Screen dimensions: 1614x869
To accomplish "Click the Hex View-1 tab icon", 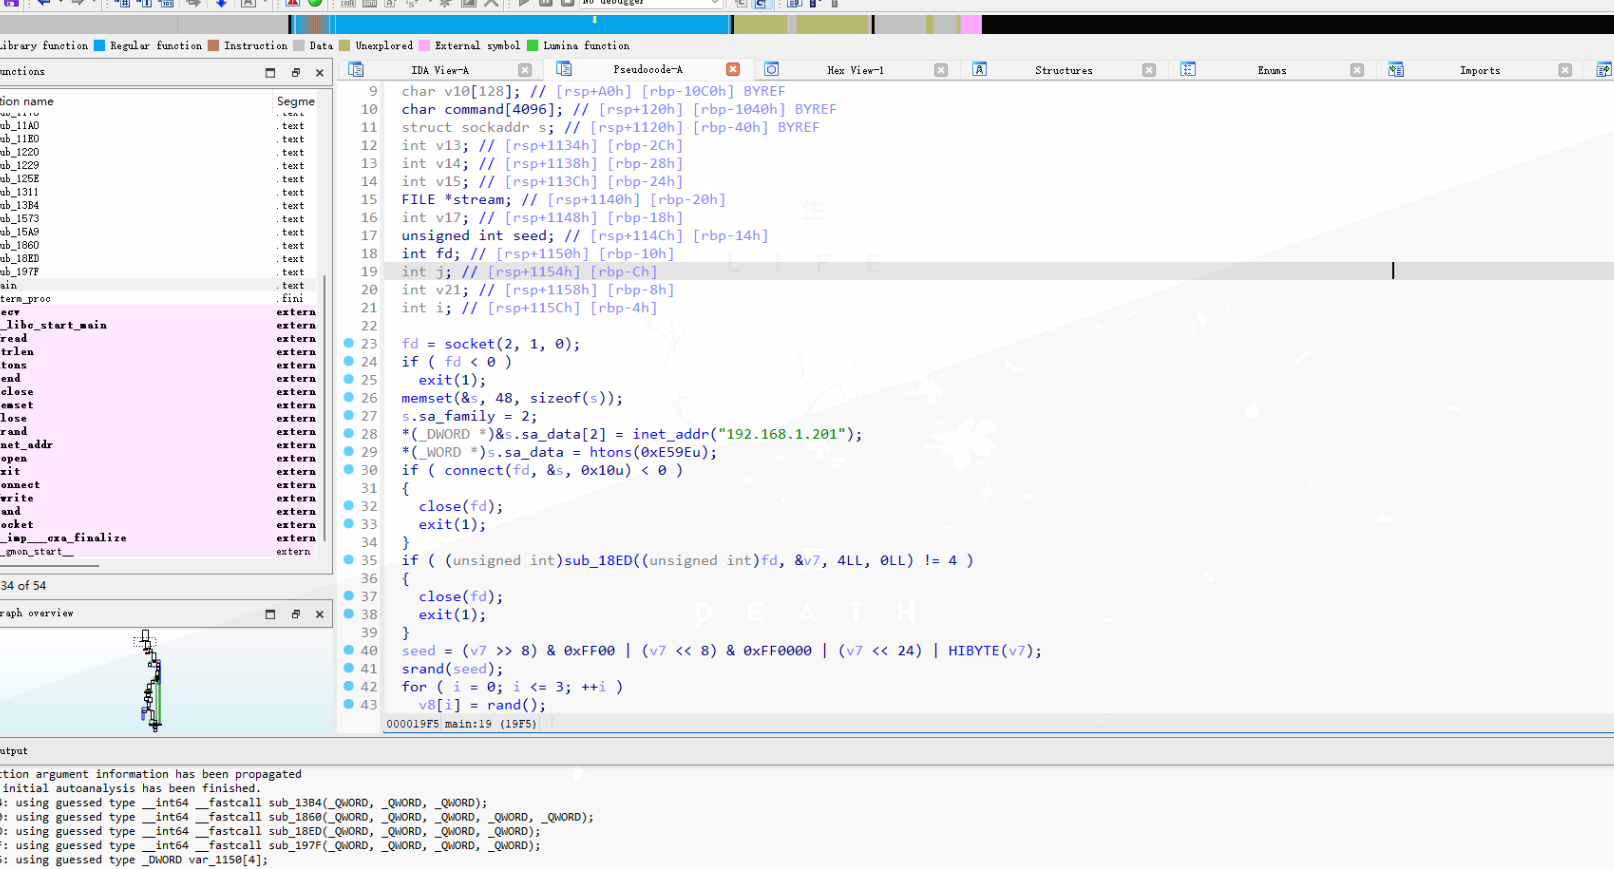I will tap(771, 70).
